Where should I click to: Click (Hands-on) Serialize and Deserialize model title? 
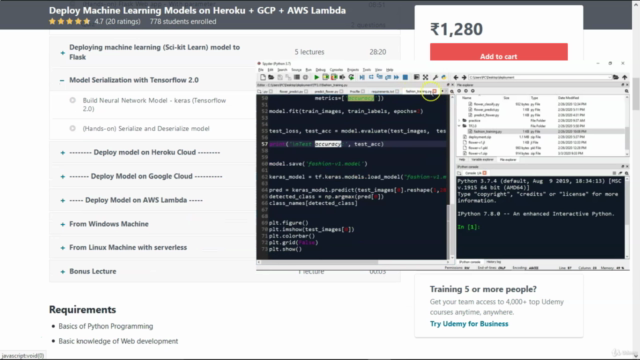(x=146, y=129)
